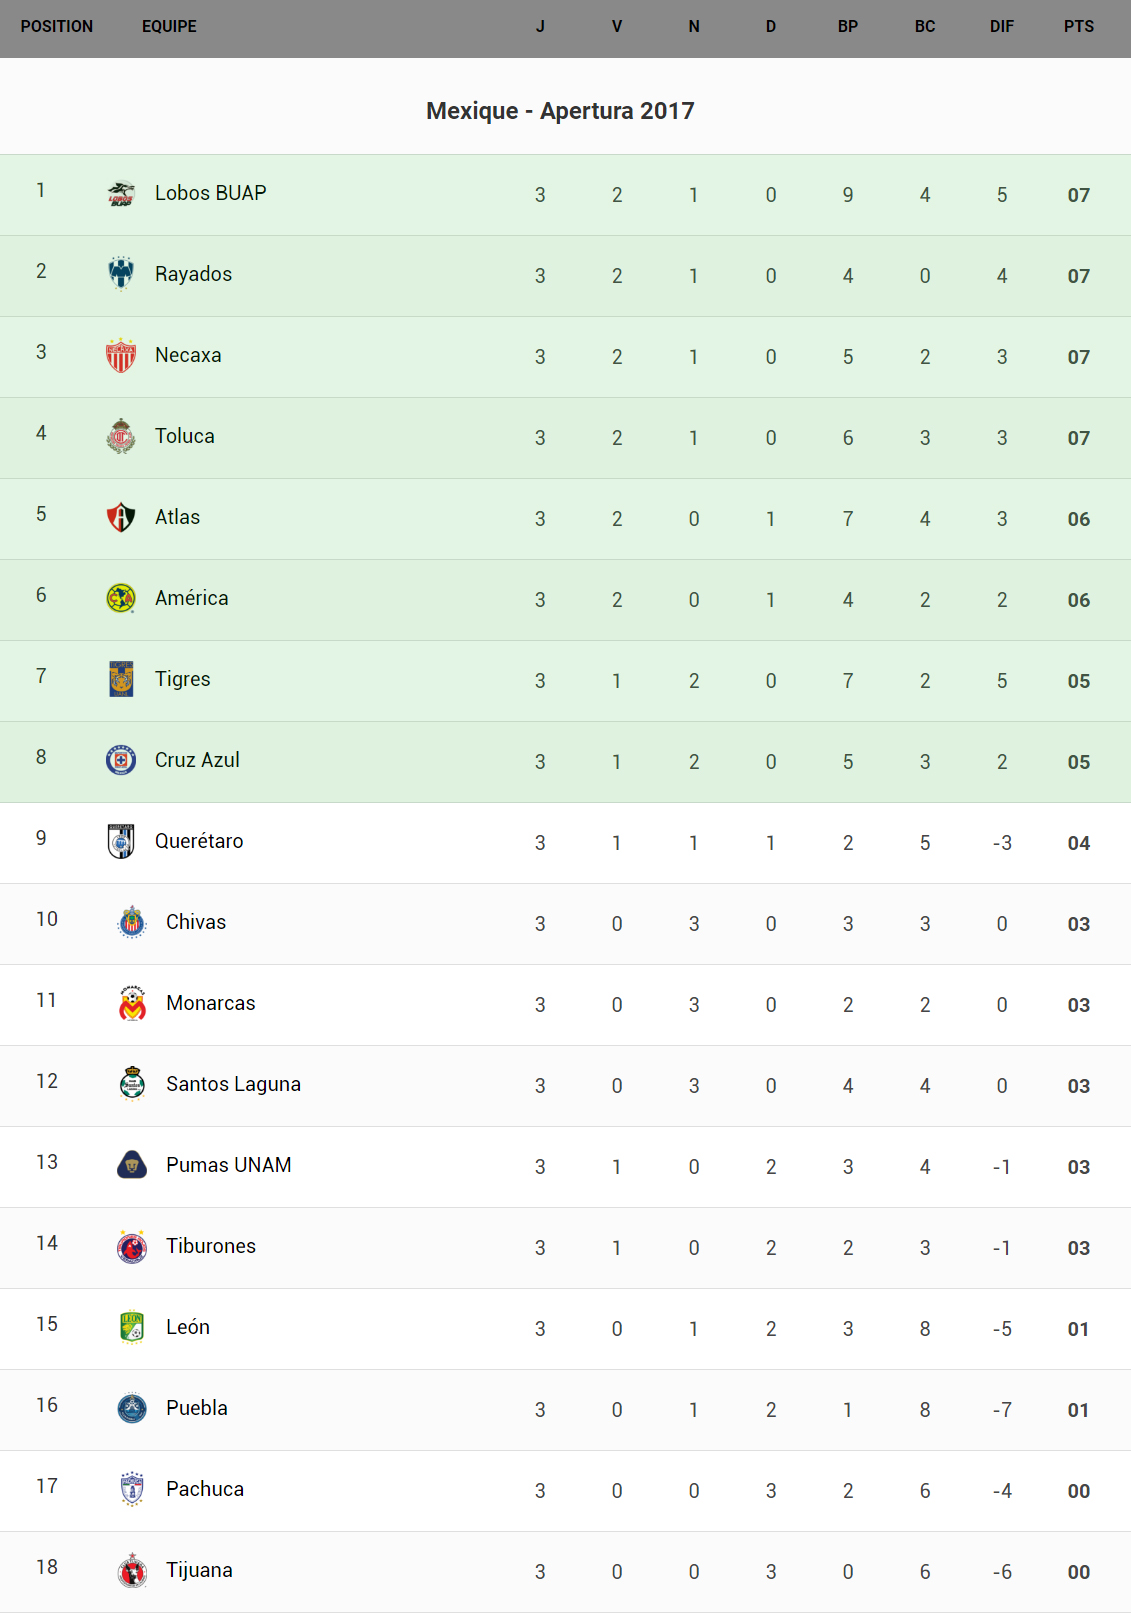
Task: Click the POSITION column header
Action: click(57, 27)
